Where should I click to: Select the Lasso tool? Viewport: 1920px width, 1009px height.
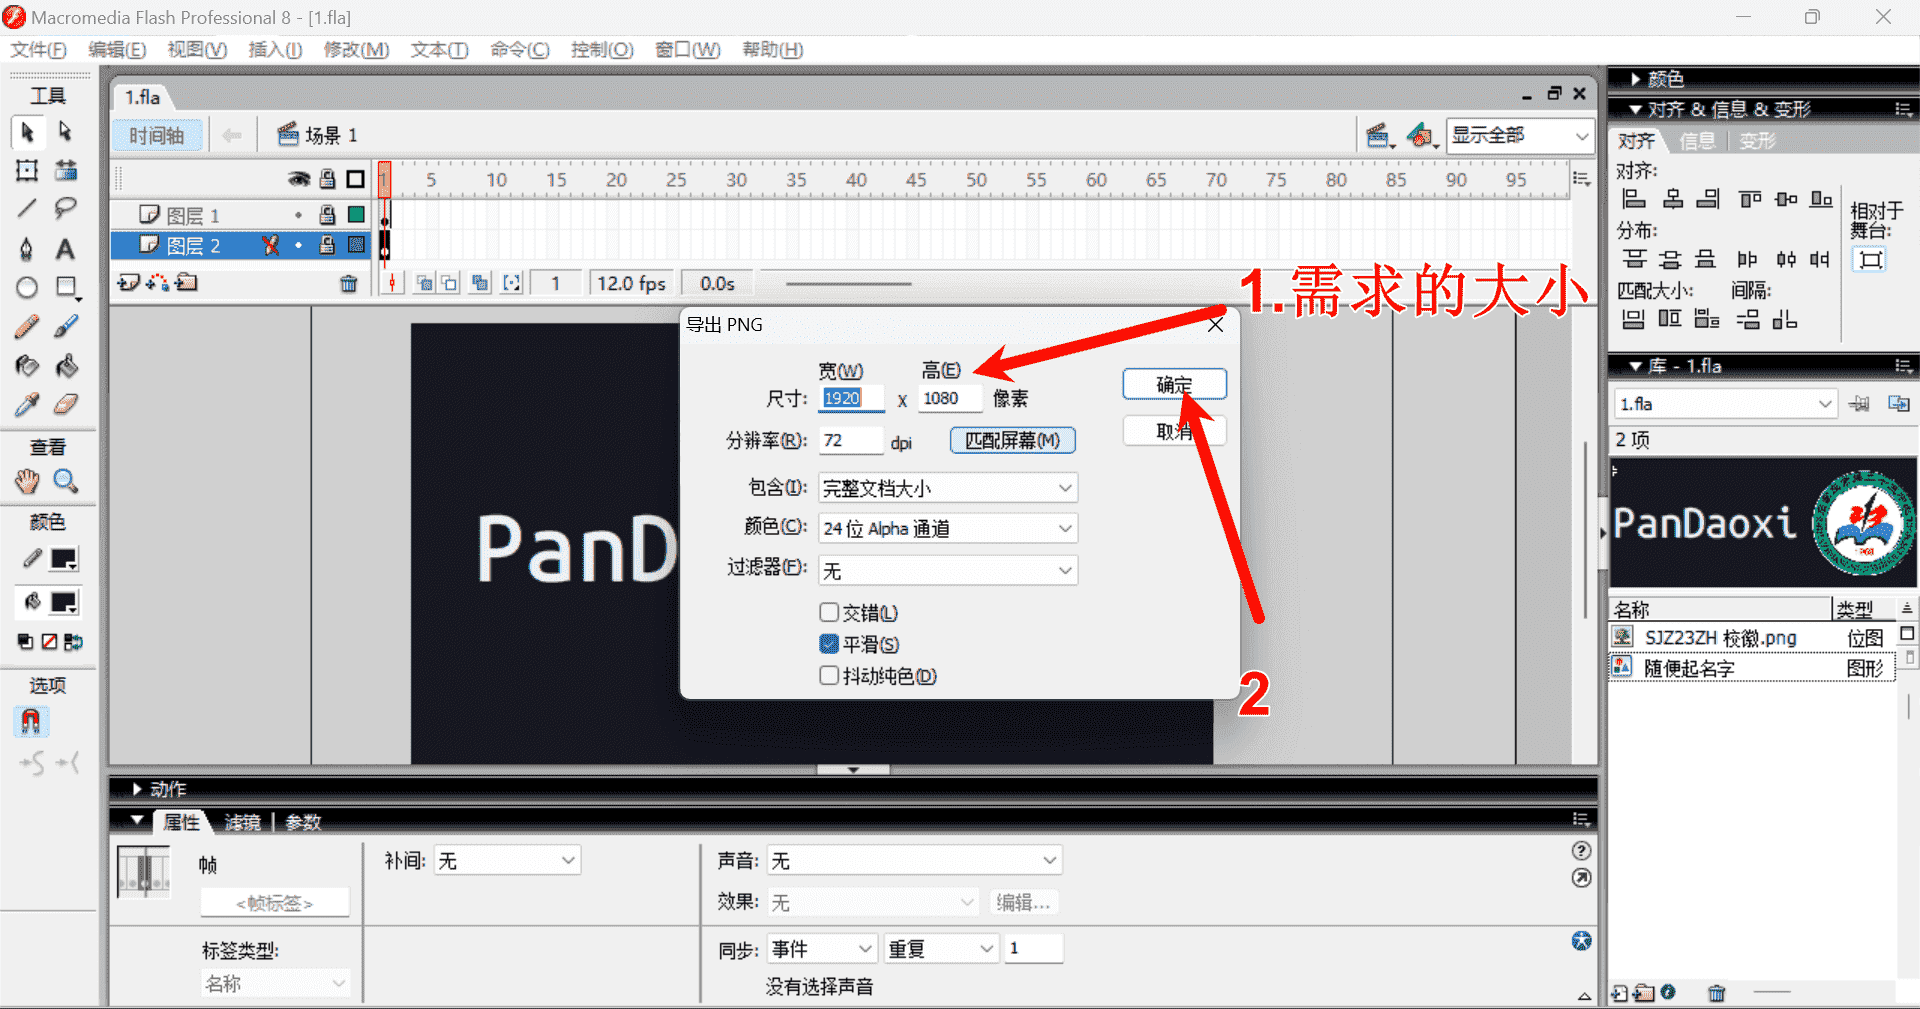click(65, 209)
